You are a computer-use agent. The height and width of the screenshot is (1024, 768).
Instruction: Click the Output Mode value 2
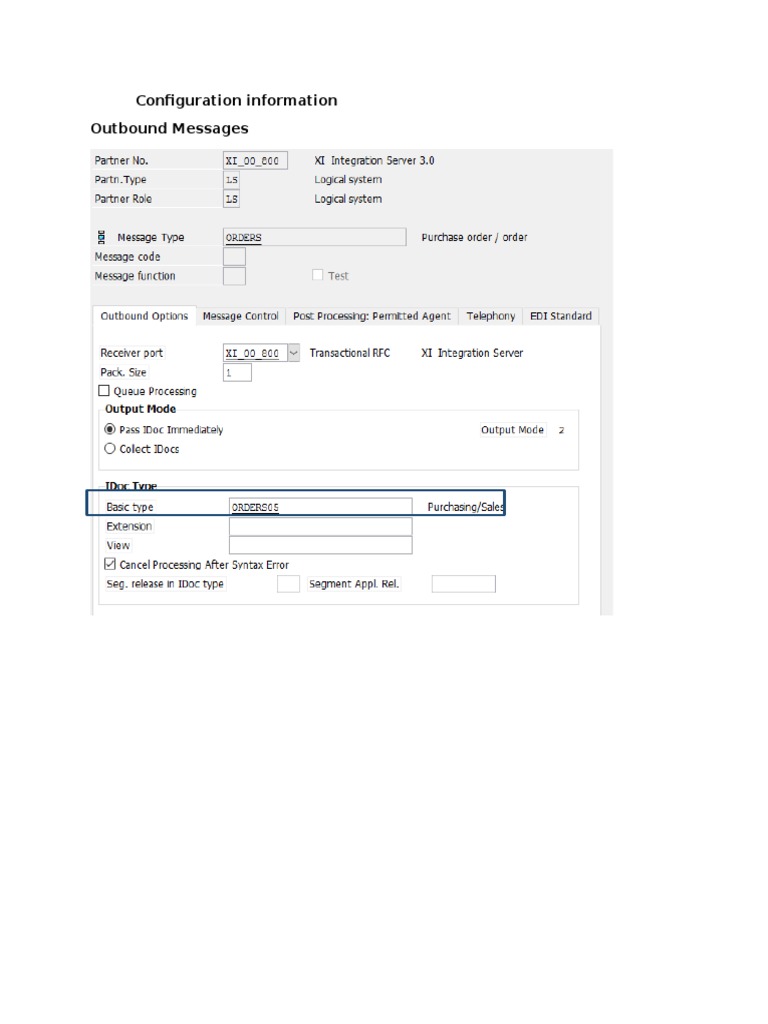point(561,430)
